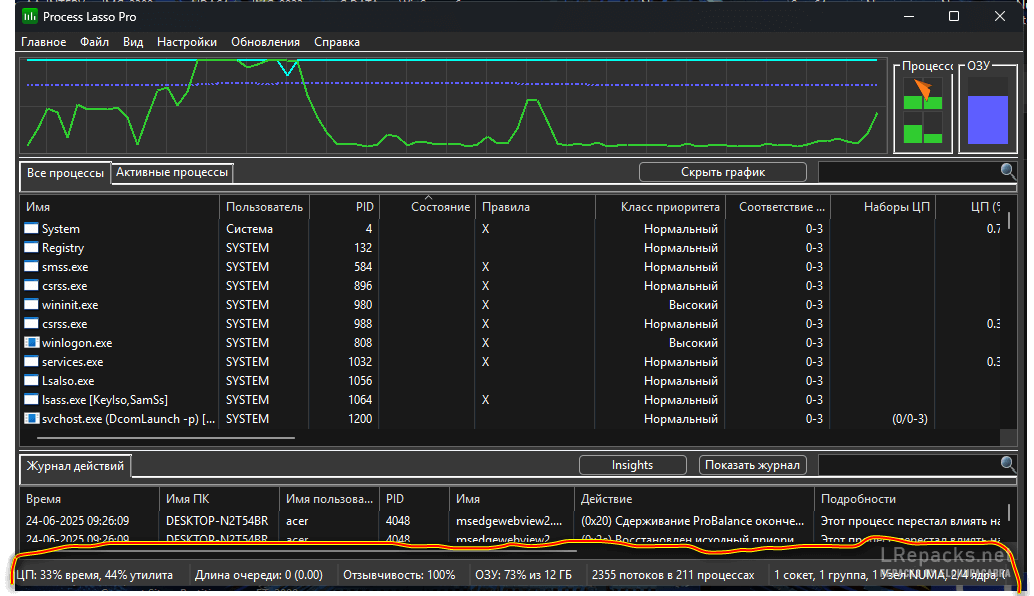Click the process search input field

tap(909, 172)
